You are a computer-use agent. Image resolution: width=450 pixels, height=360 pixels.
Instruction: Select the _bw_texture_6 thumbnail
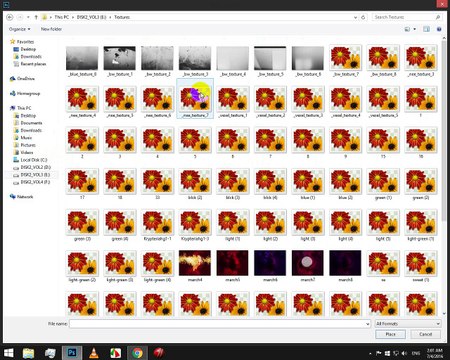pos(308,58)
